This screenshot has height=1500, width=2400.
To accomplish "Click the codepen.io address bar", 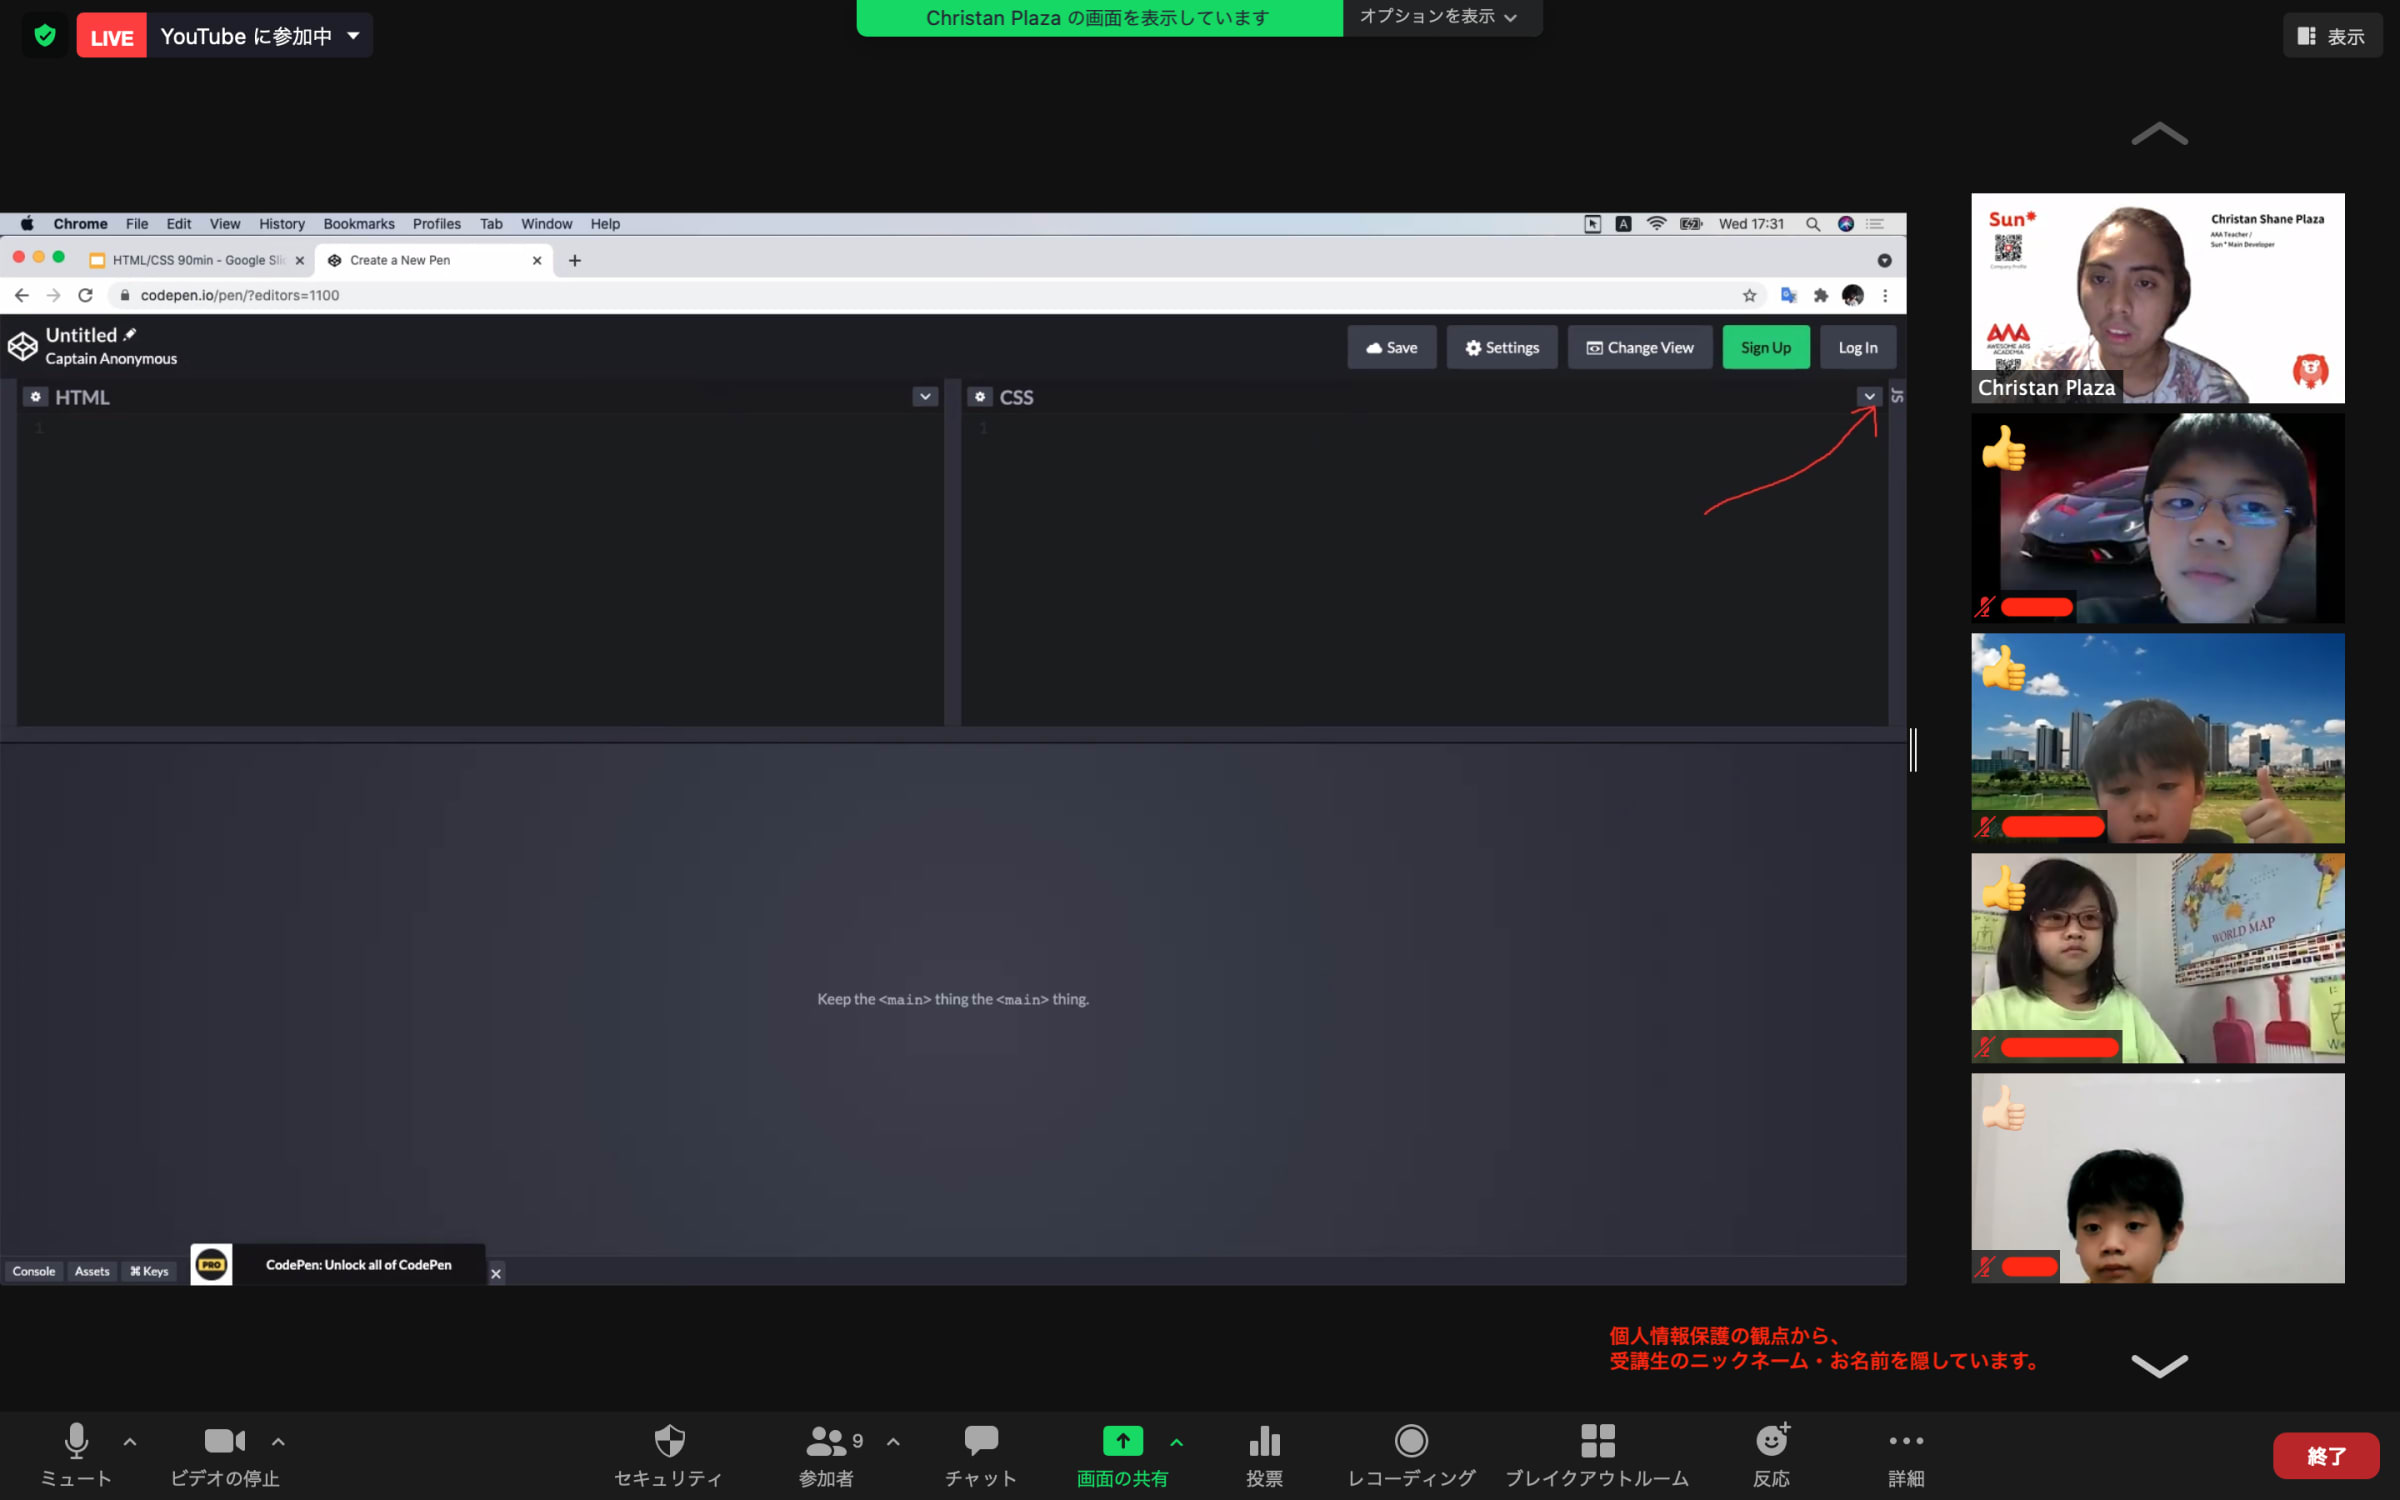I will coord(240,295).
